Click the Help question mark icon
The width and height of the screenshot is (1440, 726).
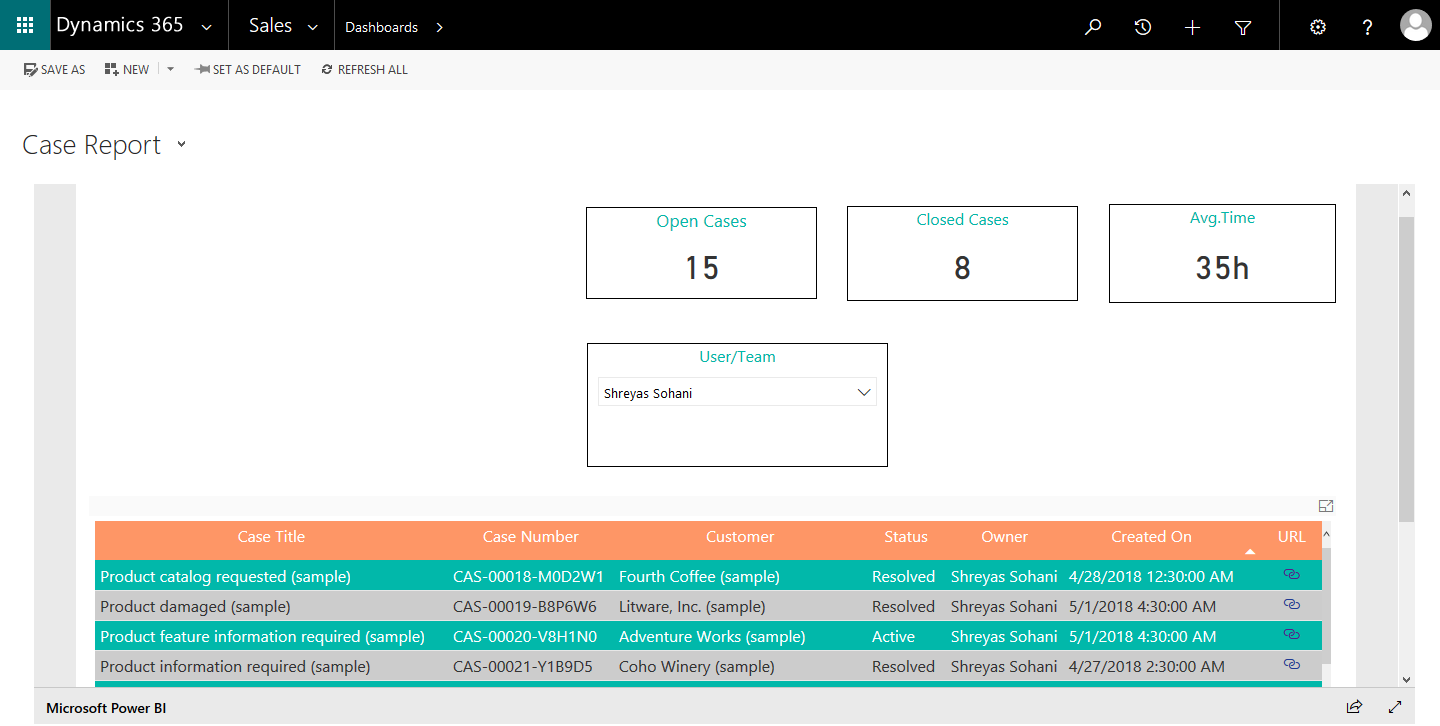point(1367,27)
